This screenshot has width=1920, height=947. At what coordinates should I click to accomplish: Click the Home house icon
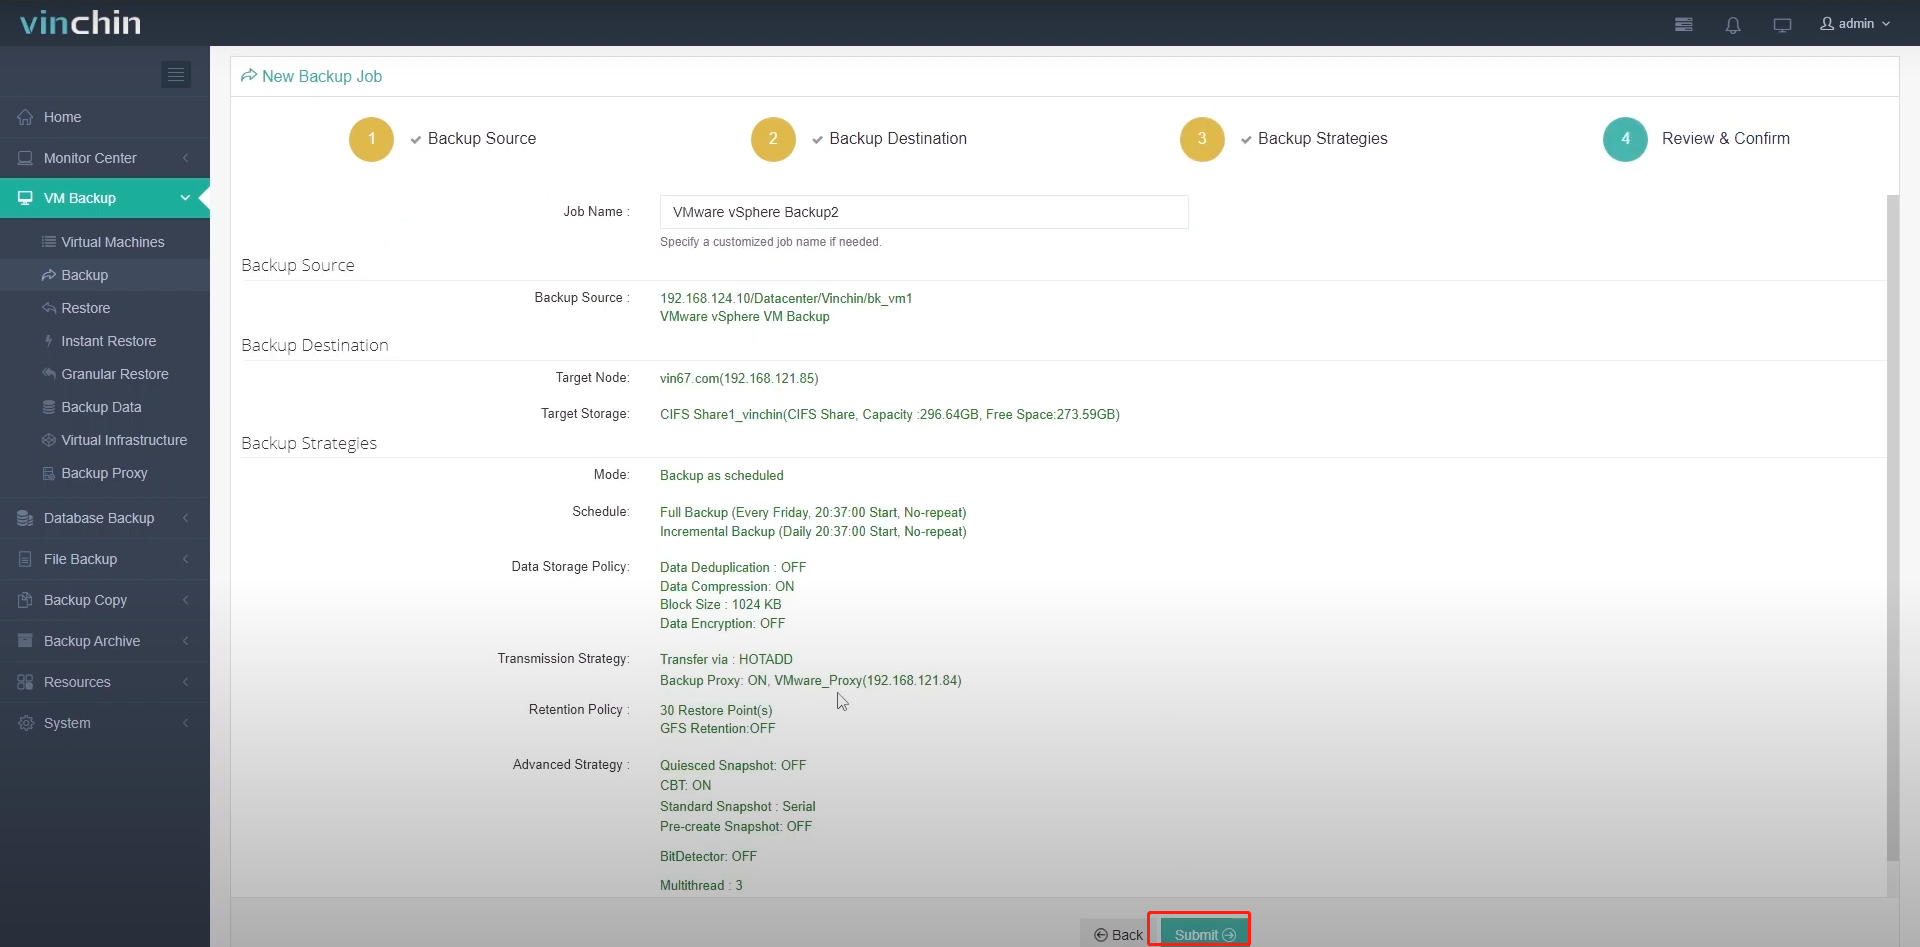(26, 117)
